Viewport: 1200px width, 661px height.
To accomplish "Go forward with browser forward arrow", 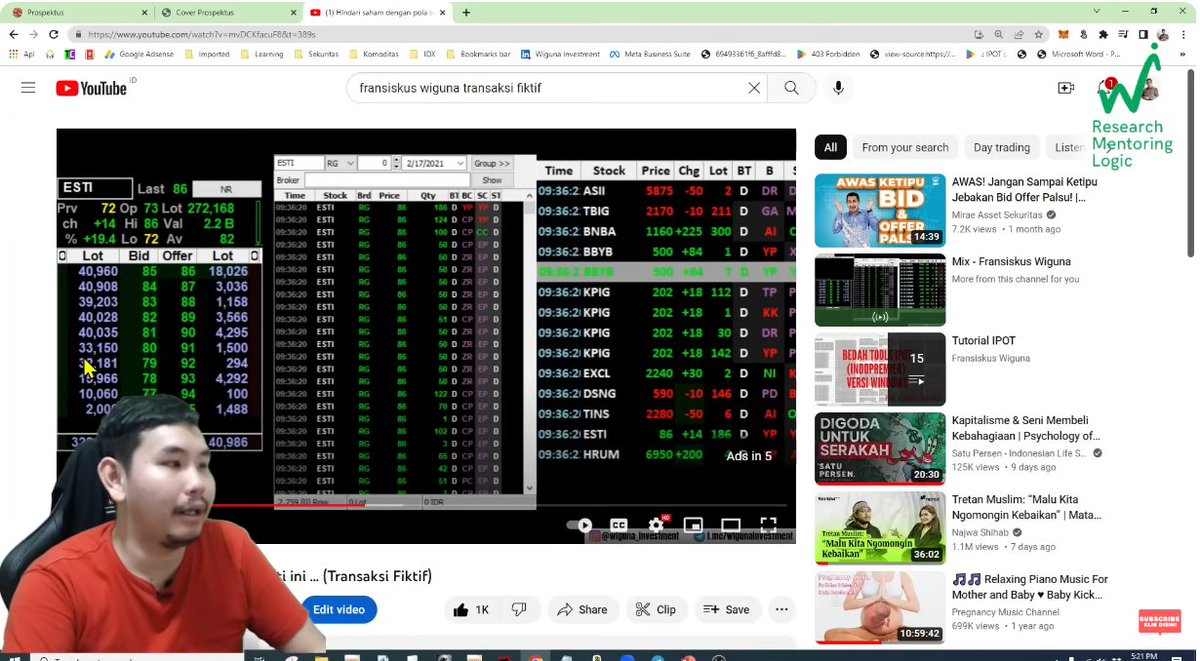I will coord(35,34).
